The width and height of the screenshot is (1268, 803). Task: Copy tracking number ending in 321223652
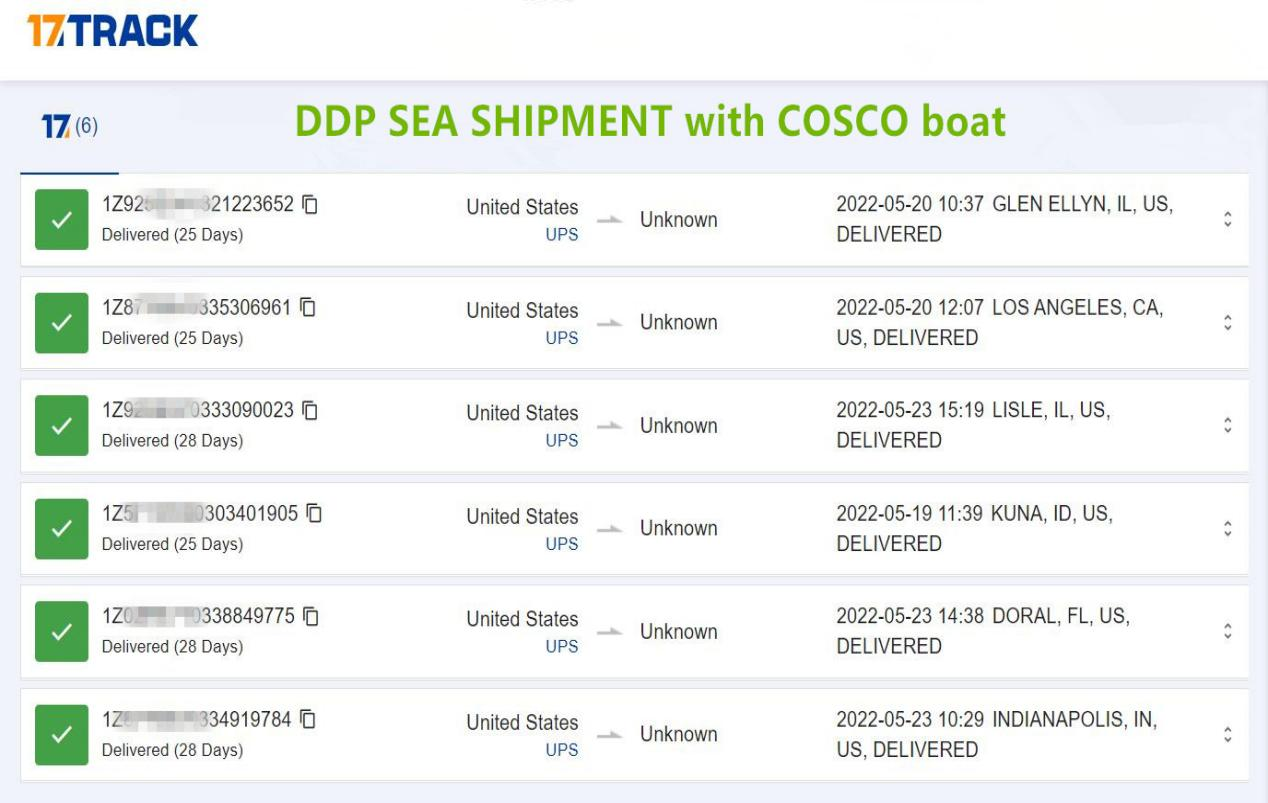[x=311, y=205]
